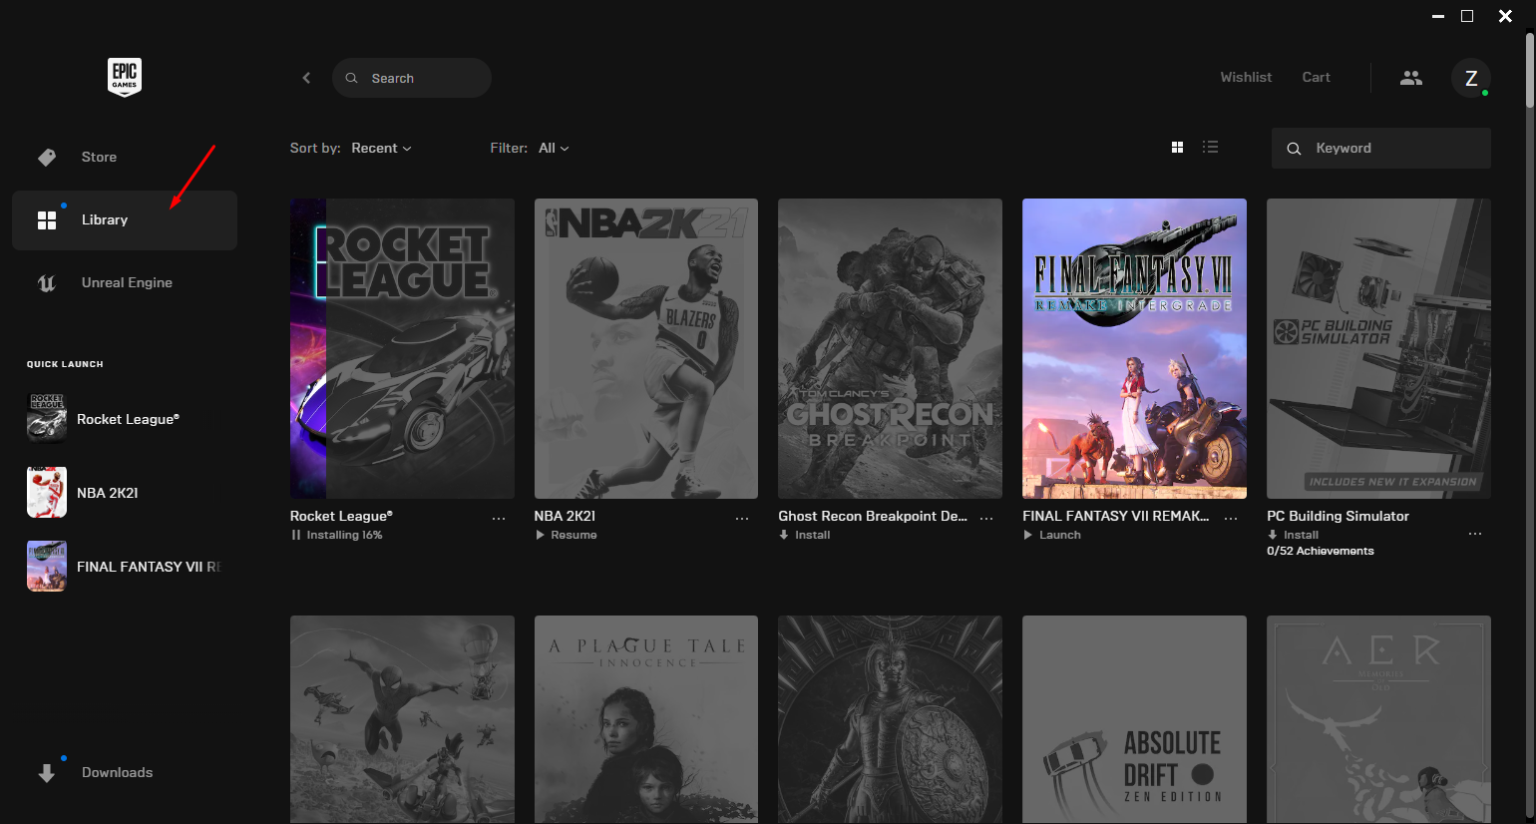This screenshot has height=824, width=1536.
Task: Click the NBA 2K21 title under cover
Action: pyautogui.click(x=565, y=516)
